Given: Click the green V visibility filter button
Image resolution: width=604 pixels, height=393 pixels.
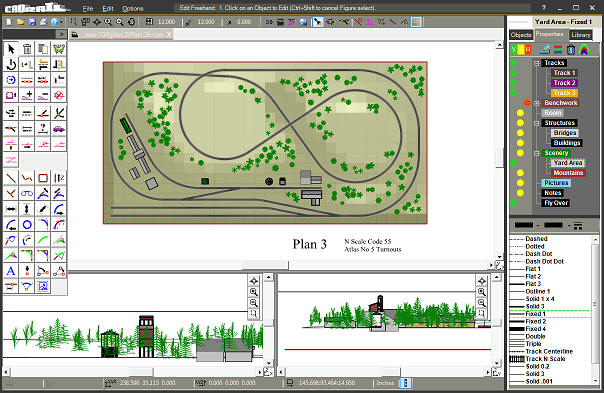Looking at the screenshot, I should coord(513,49).
